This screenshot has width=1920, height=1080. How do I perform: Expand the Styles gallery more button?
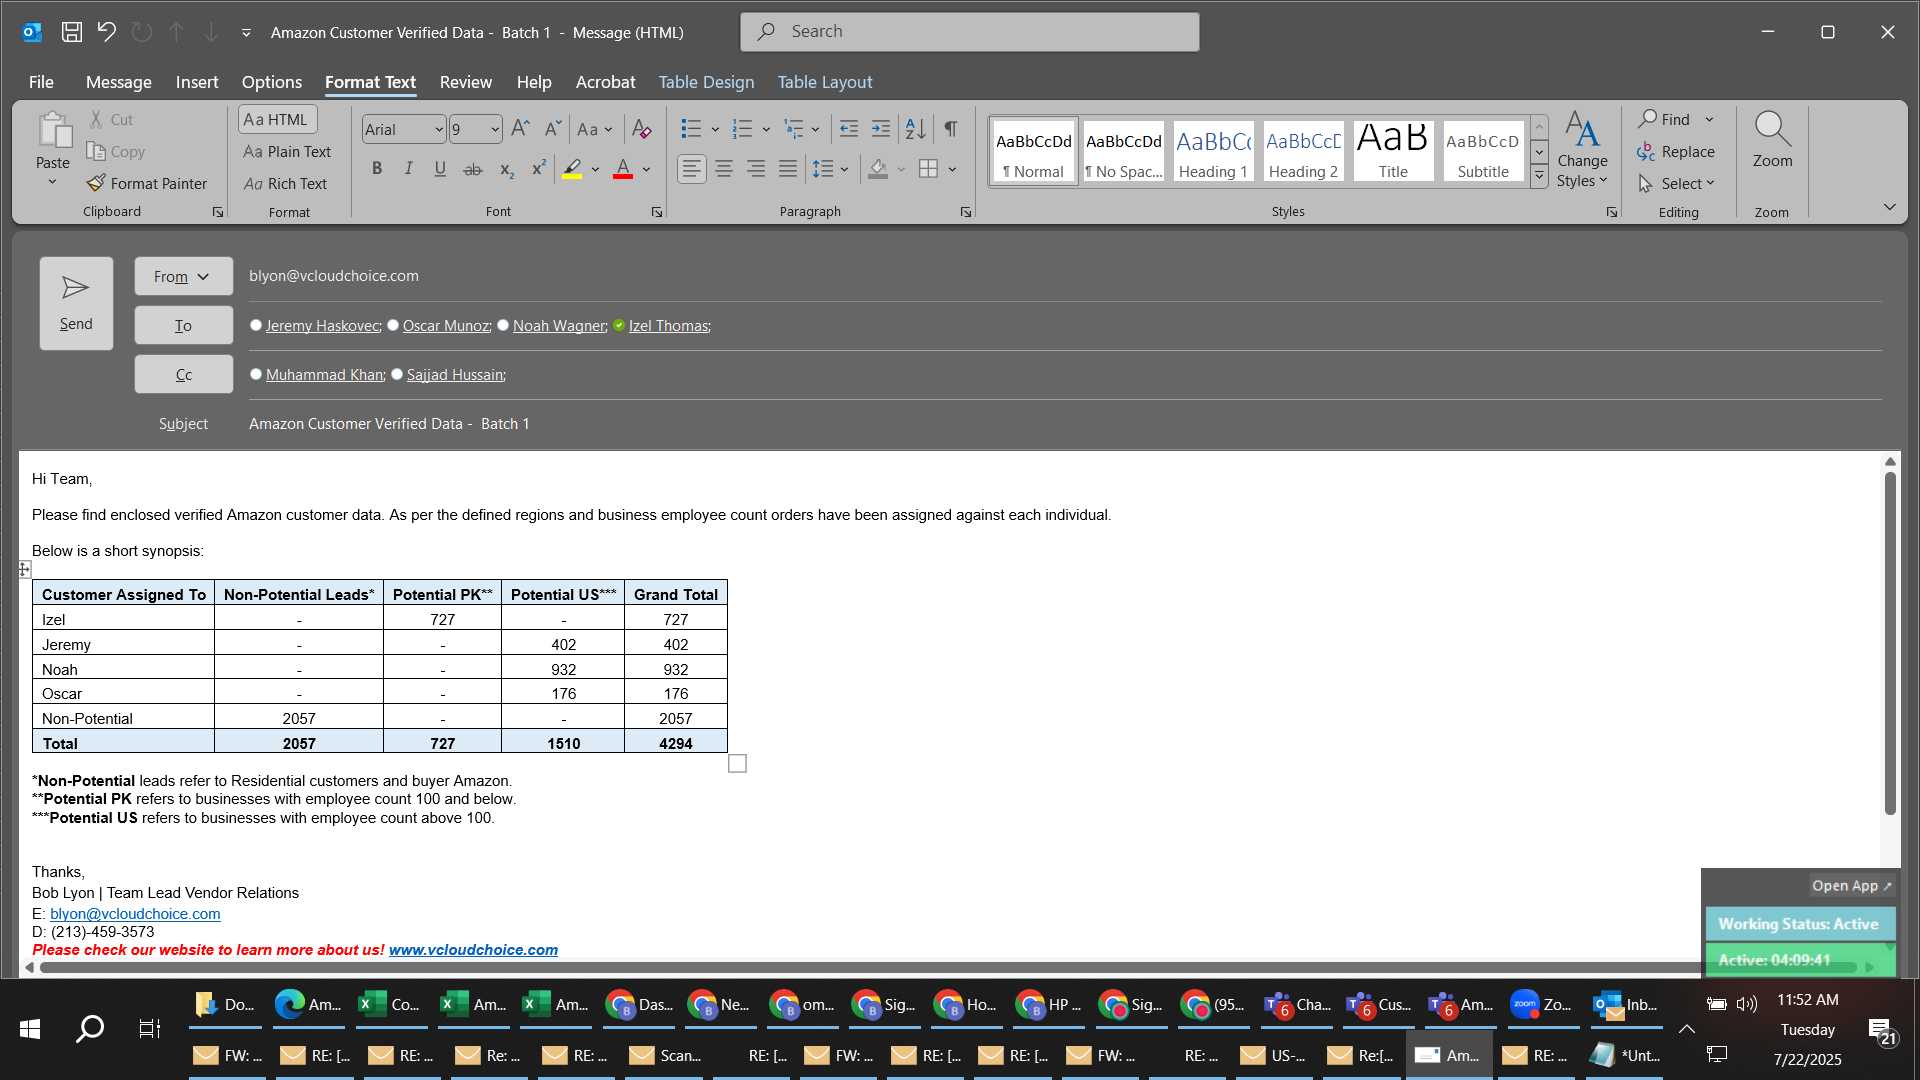pos(1539,177)
